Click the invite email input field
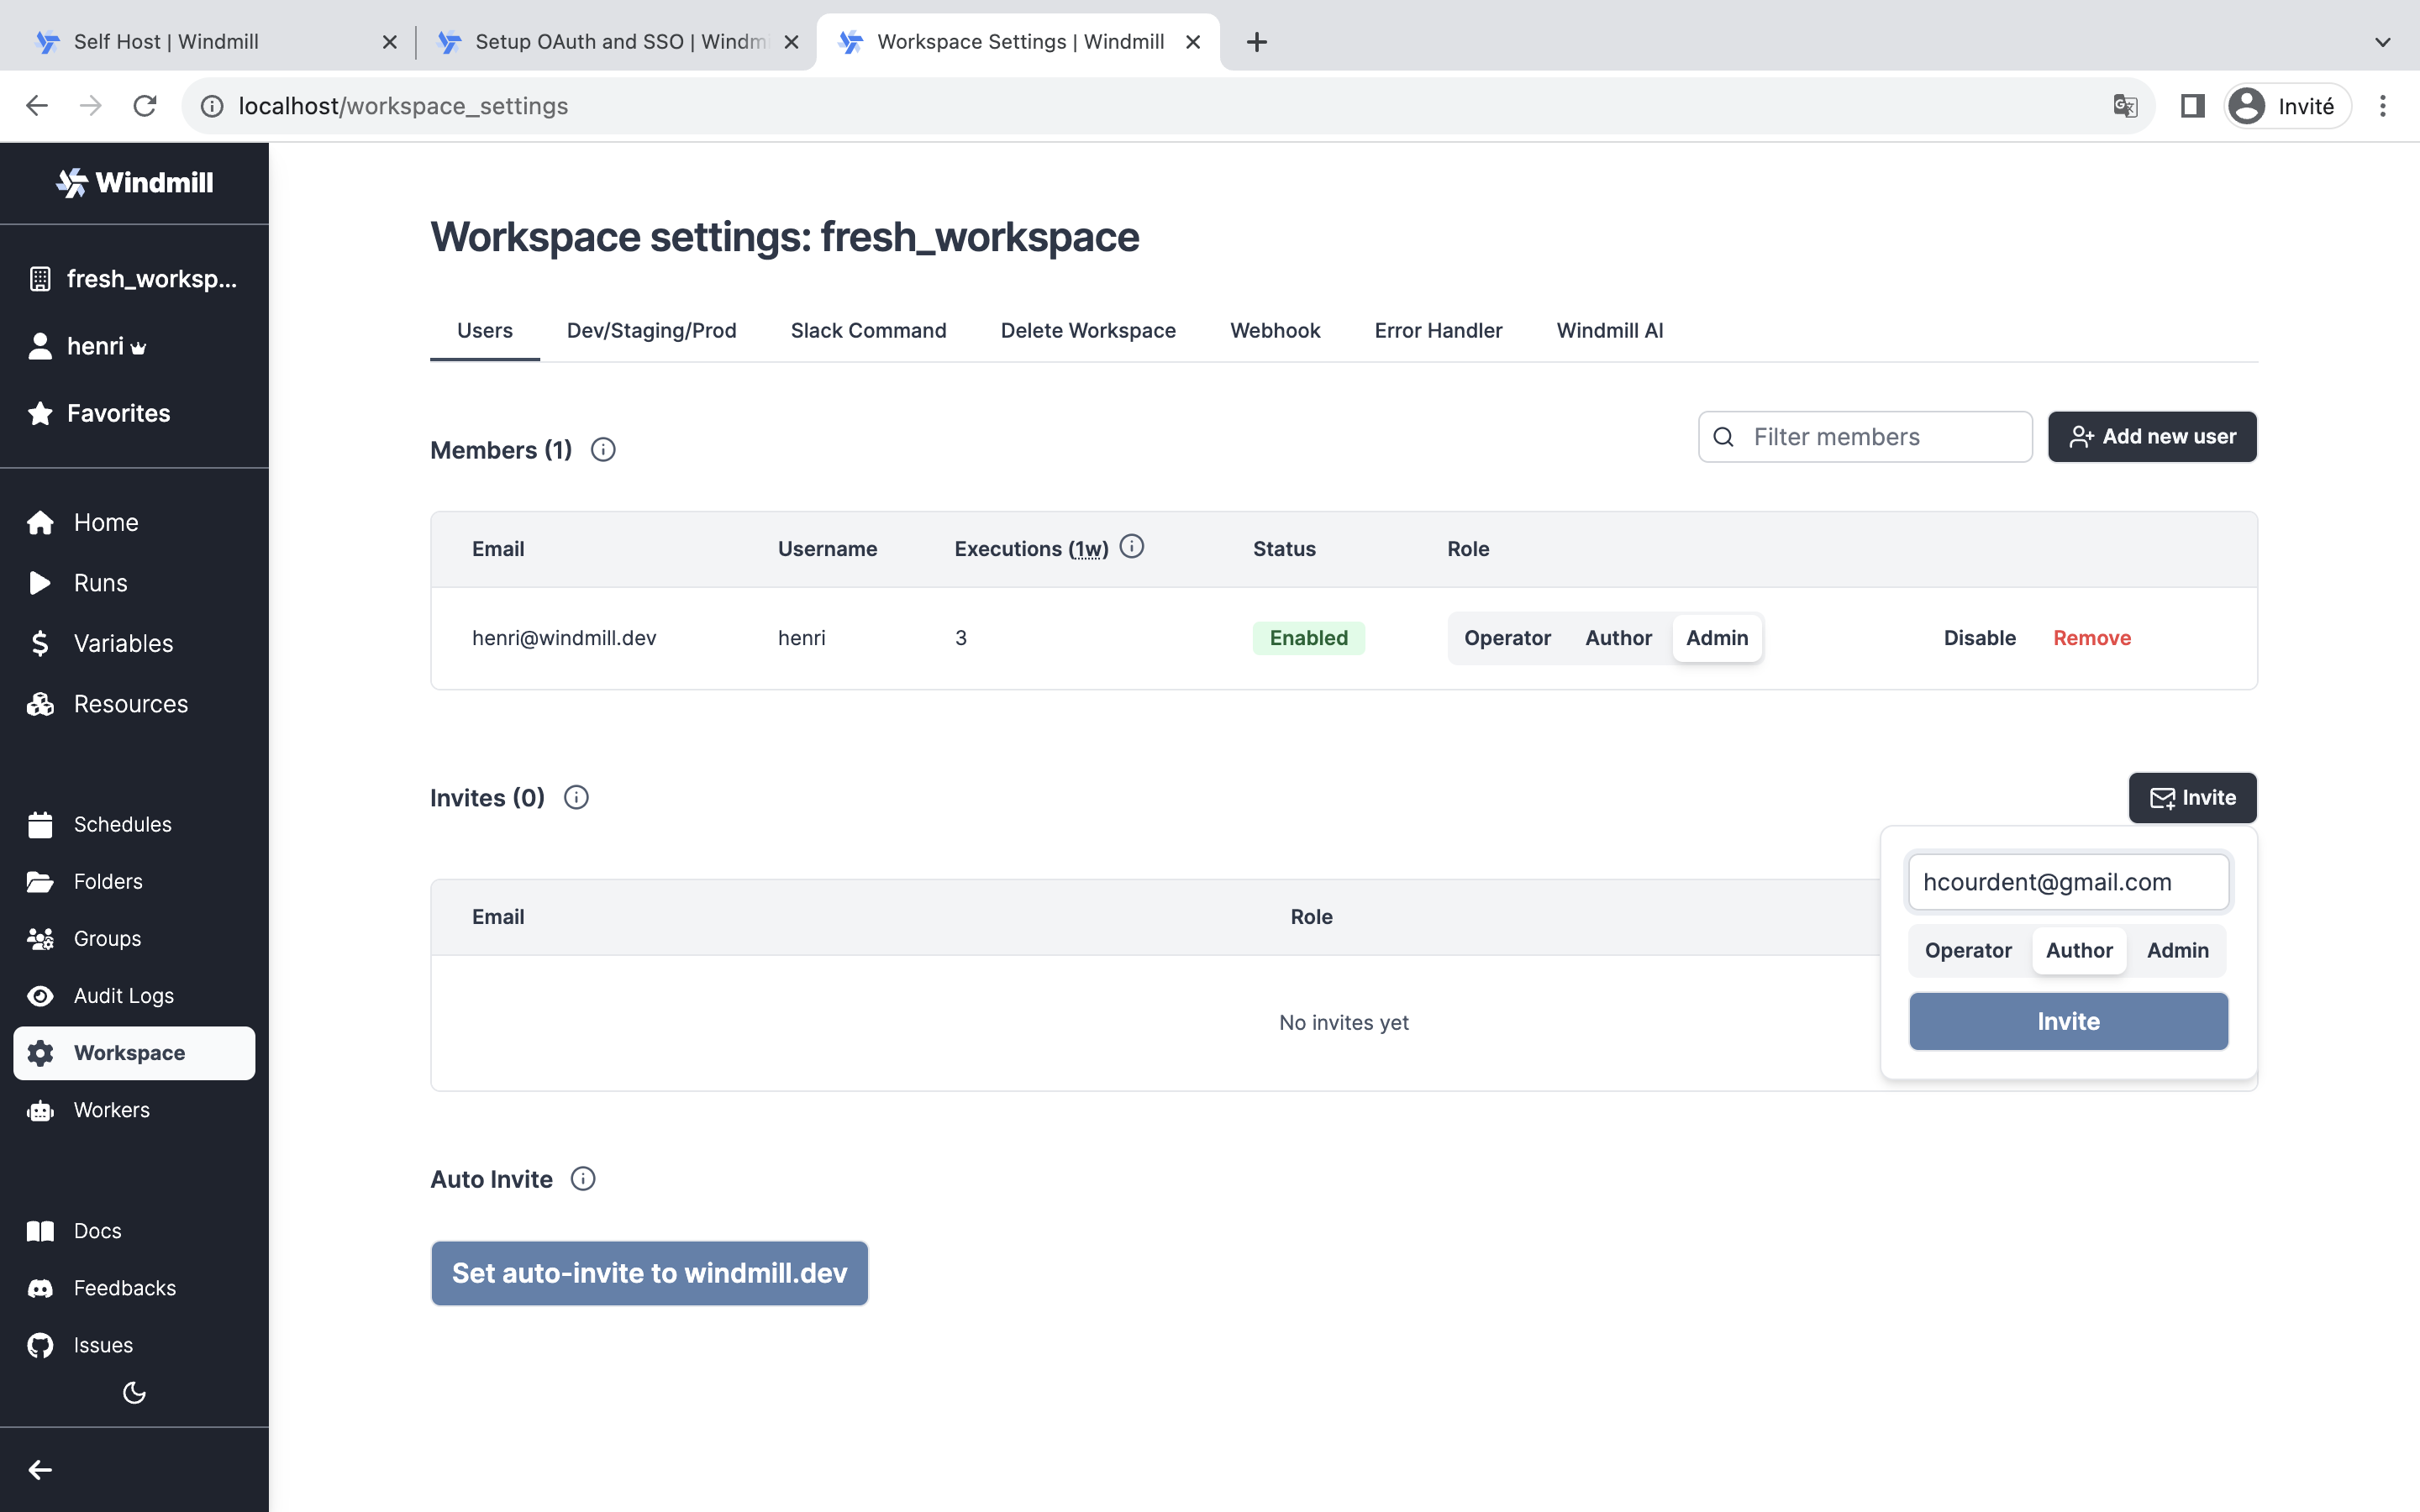2420x1512 pixels. (2069, 881)
